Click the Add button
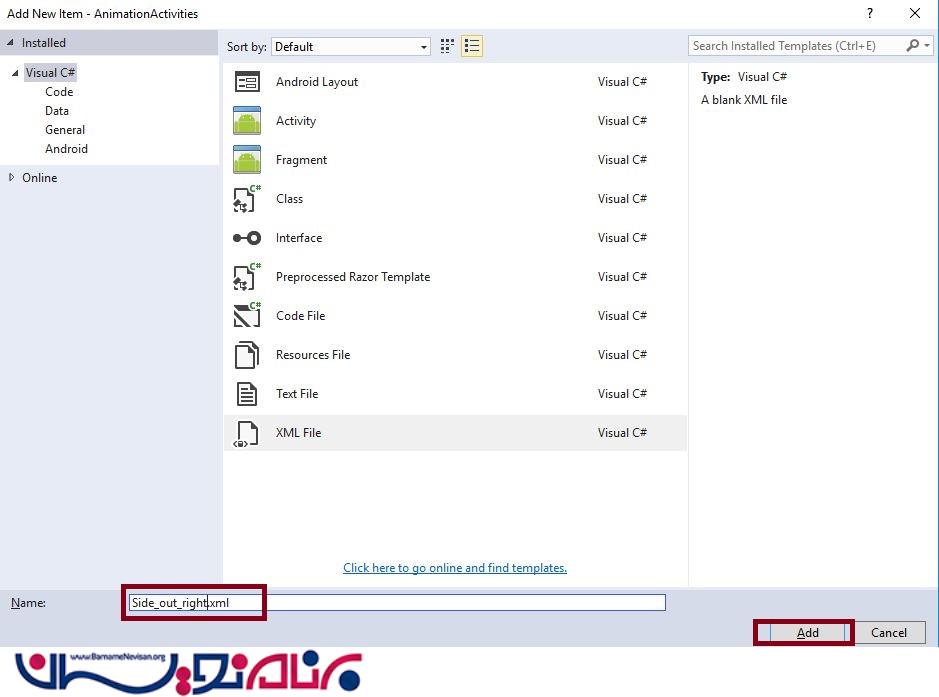The height and width of the screenshot is (697, 939). tap(807, 632)
